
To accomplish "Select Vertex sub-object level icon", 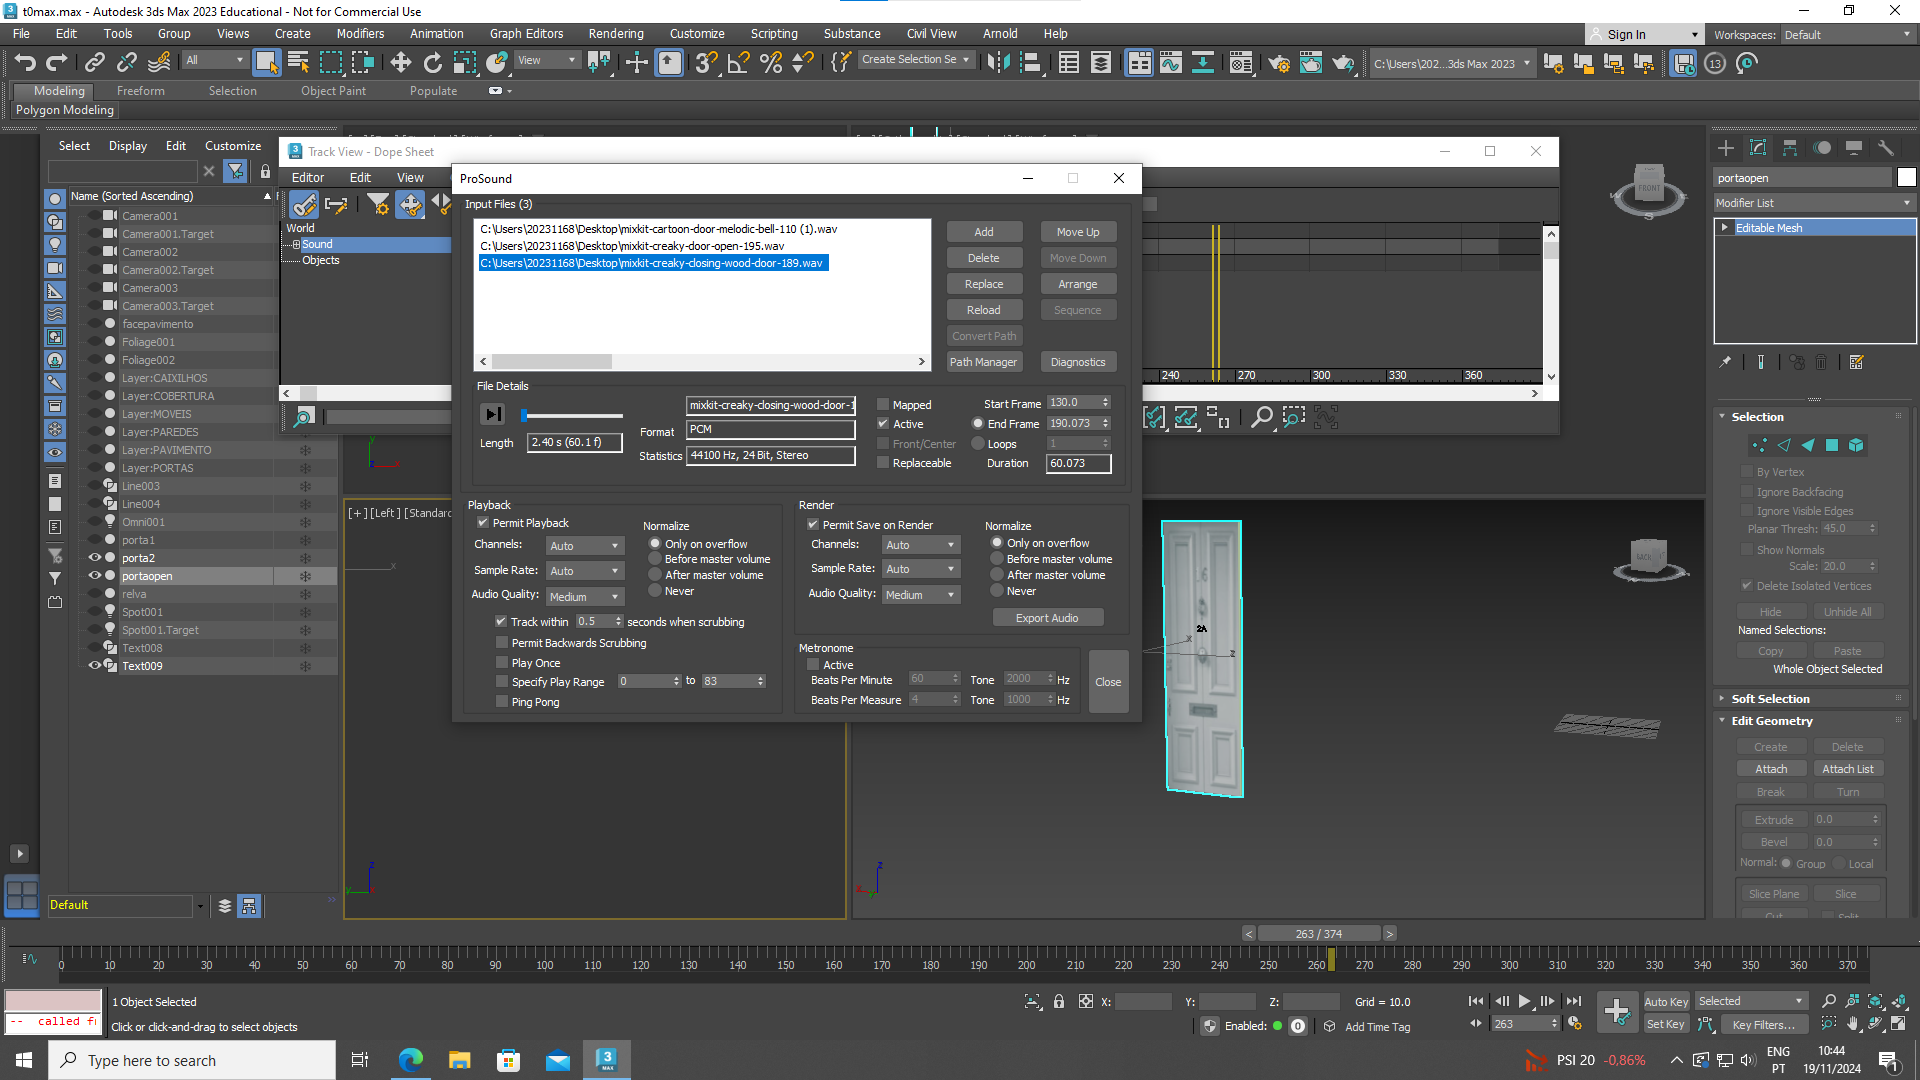I will [1760, 445].
